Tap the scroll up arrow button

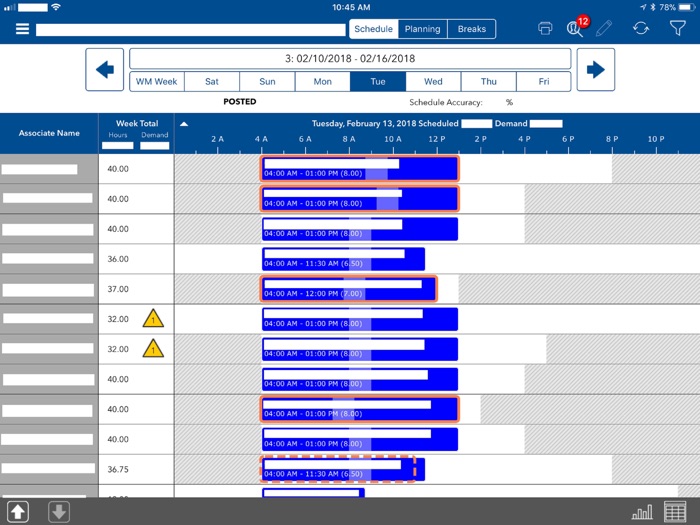(19, 512)
